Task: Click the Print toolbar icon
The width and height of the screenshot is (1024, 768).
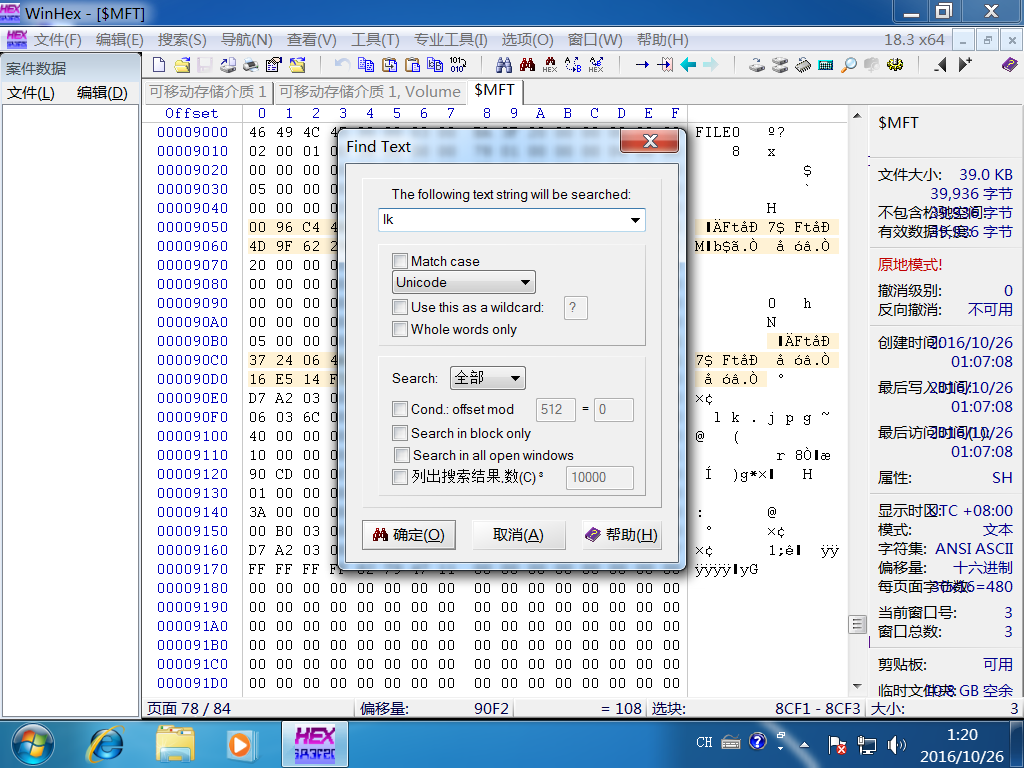Action: 250,65
